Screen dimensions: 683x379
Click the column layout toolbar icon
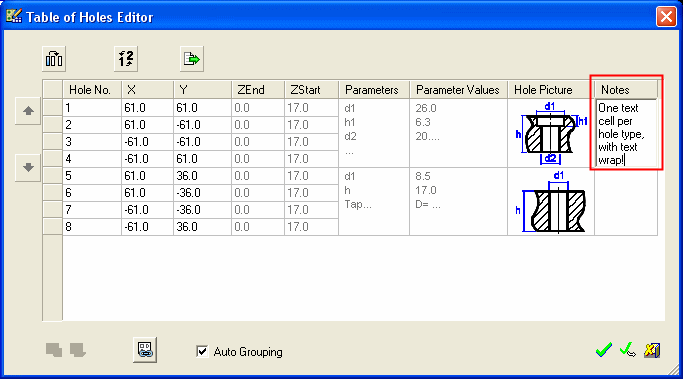tap(54, 59)
